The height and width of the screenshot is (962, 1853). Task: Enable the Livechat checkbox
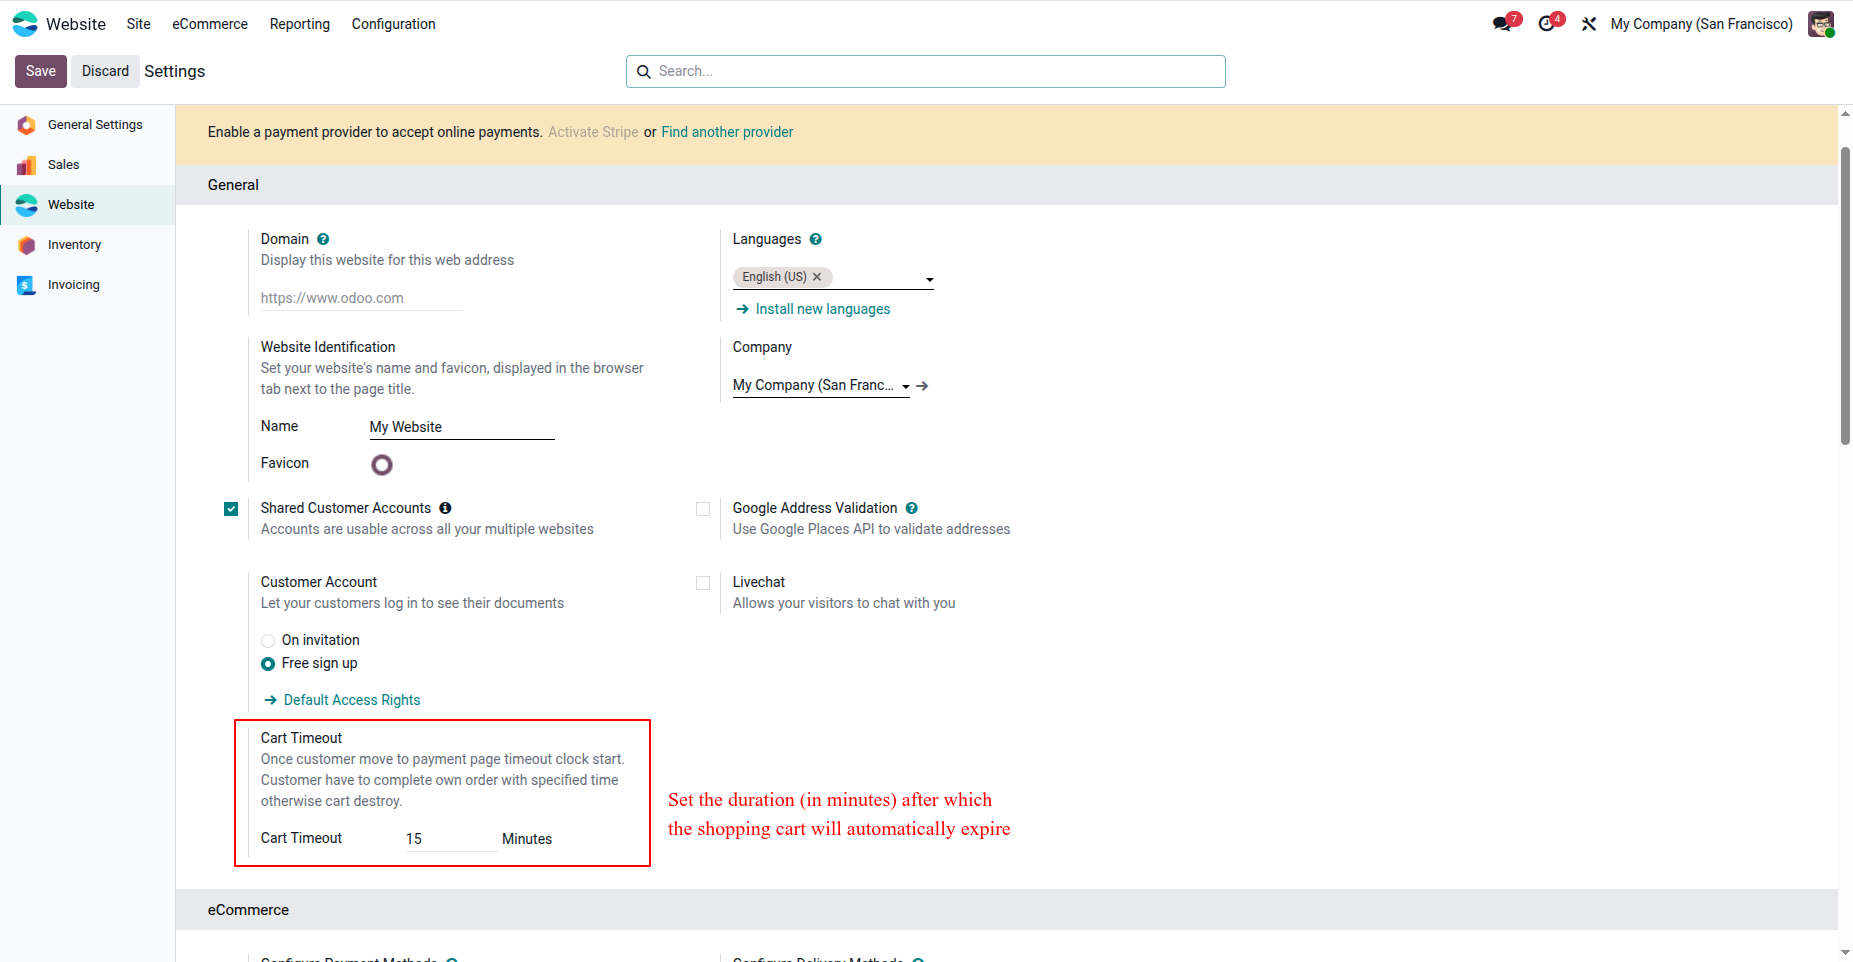point(703,583)
